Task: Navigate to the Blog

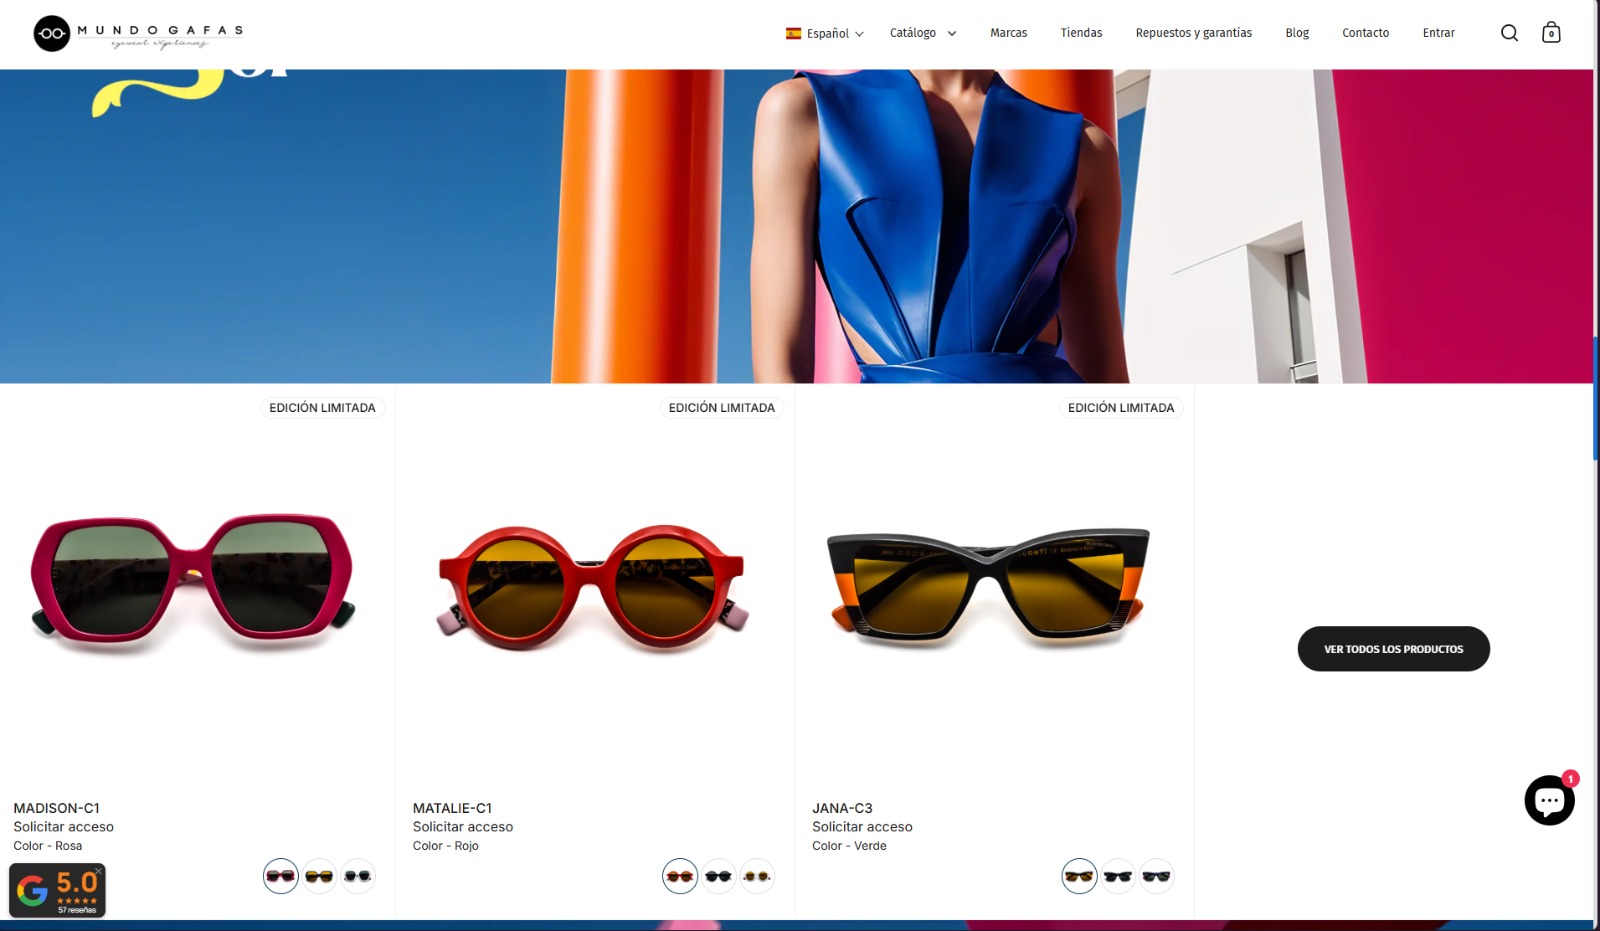Action: (1297, 33)
